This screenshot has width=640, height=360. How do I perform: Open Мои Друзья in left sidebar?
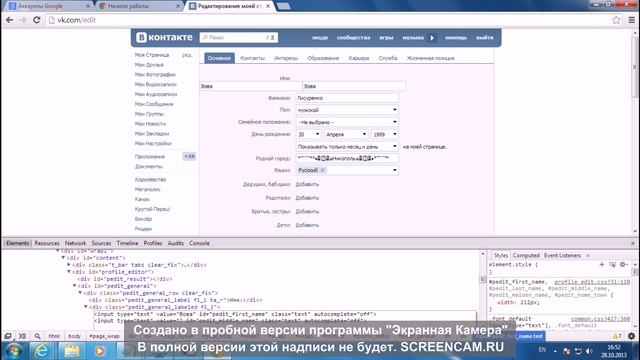[x=149, y=65]
